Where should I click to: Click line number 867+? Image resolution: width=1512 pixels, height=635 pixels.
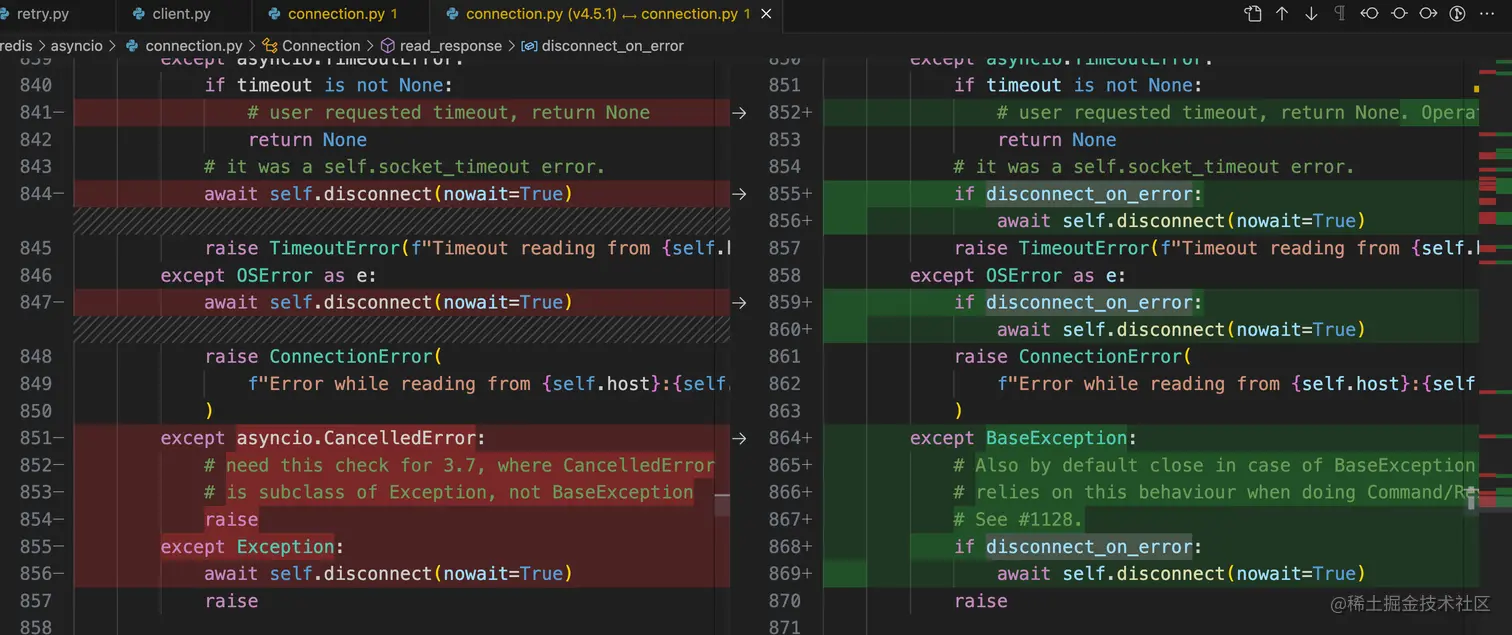[x=791, y=519]
